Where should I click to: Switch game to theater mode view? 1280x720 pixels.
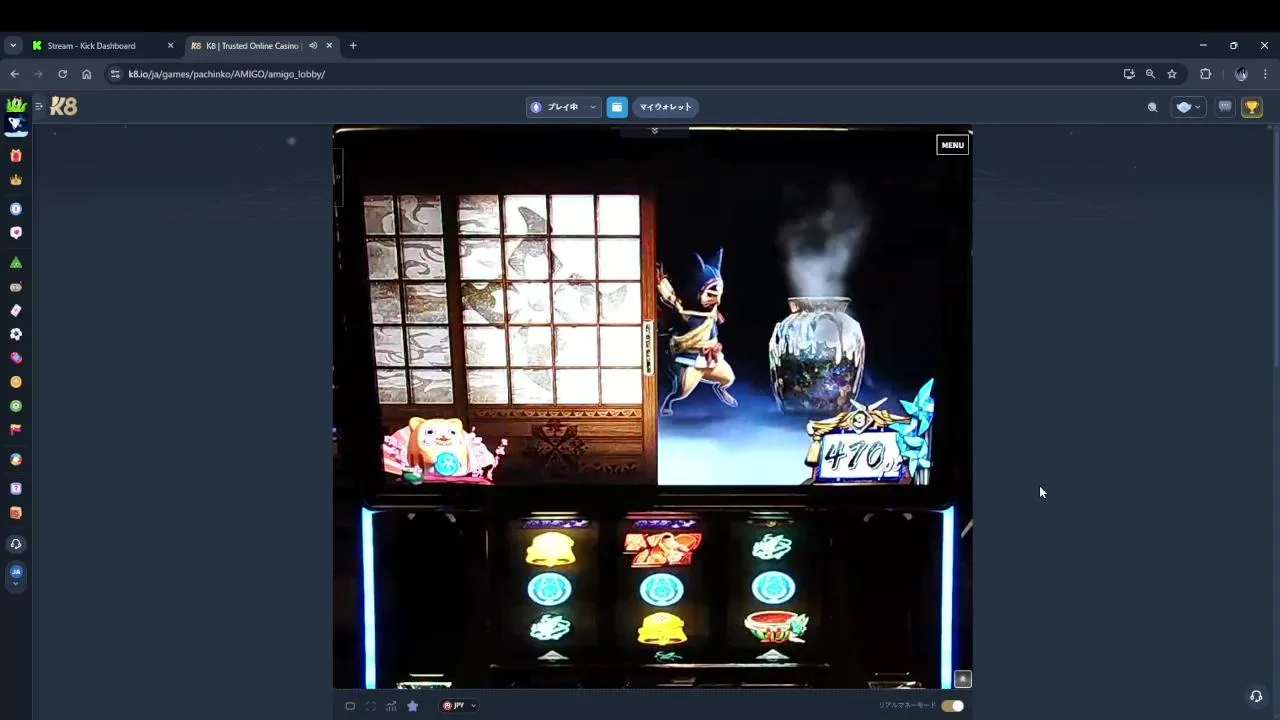[x=350, y=706]
